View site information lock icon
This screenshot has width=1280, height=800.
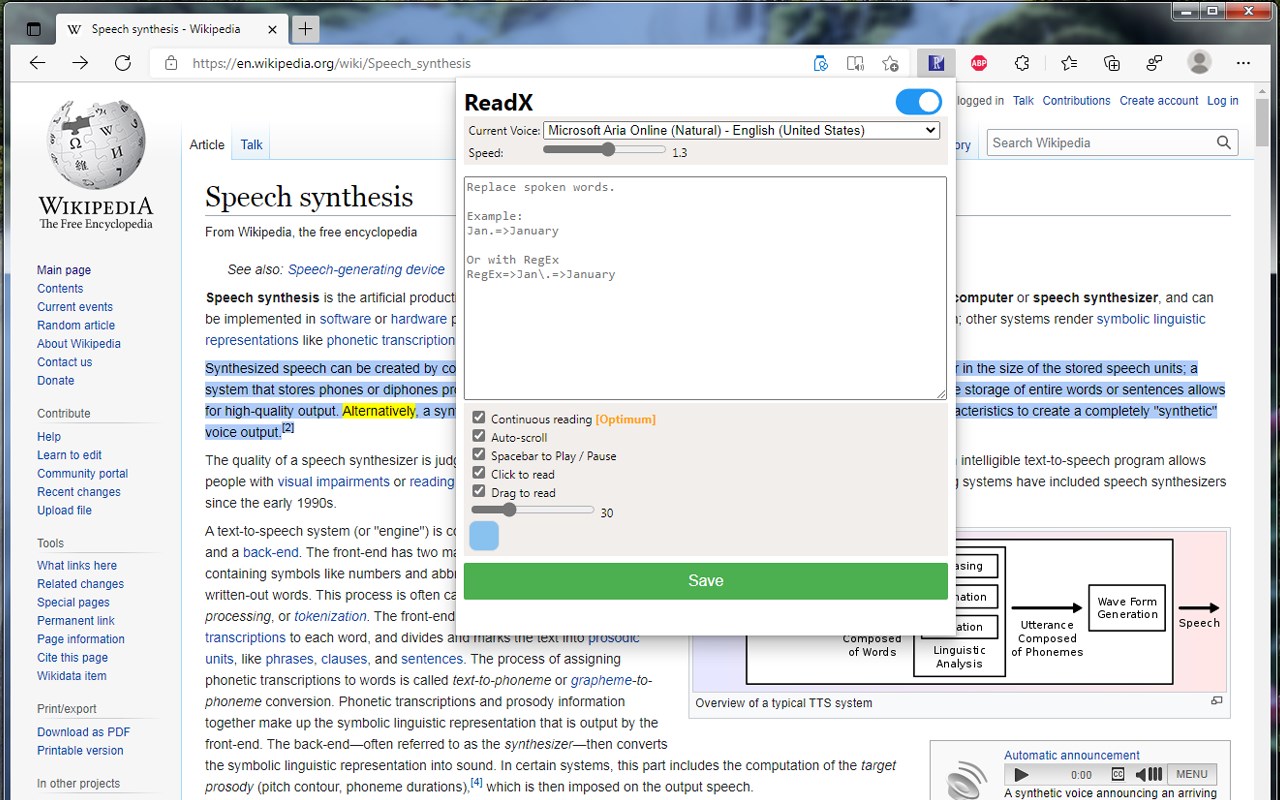(171, 63)
